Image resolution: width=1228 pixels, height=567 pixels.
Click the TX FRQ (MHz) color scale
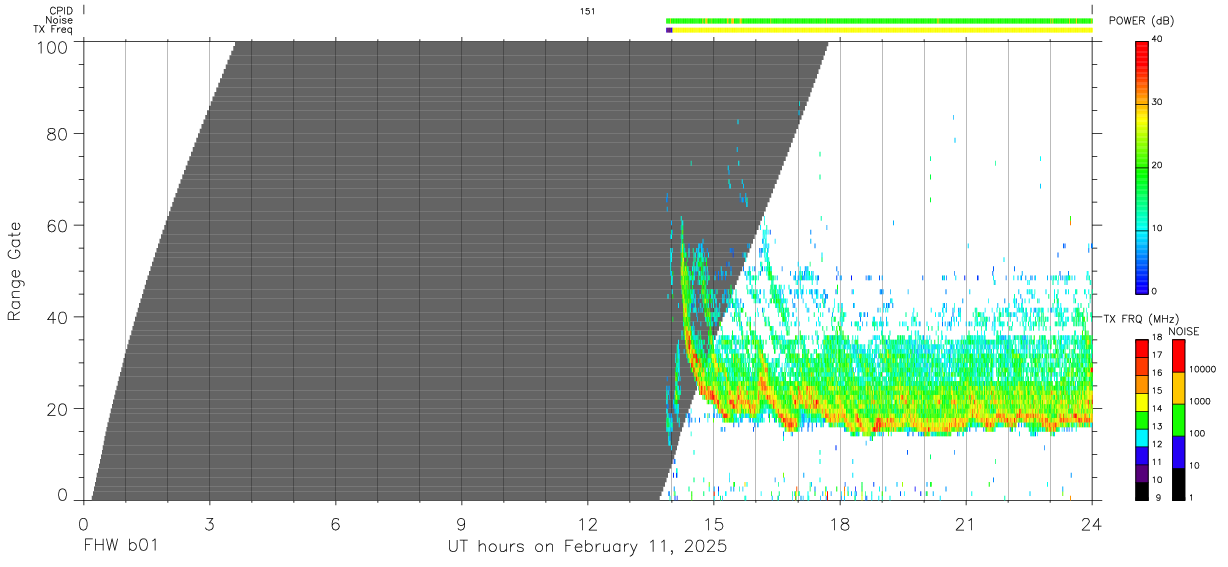1143,419
